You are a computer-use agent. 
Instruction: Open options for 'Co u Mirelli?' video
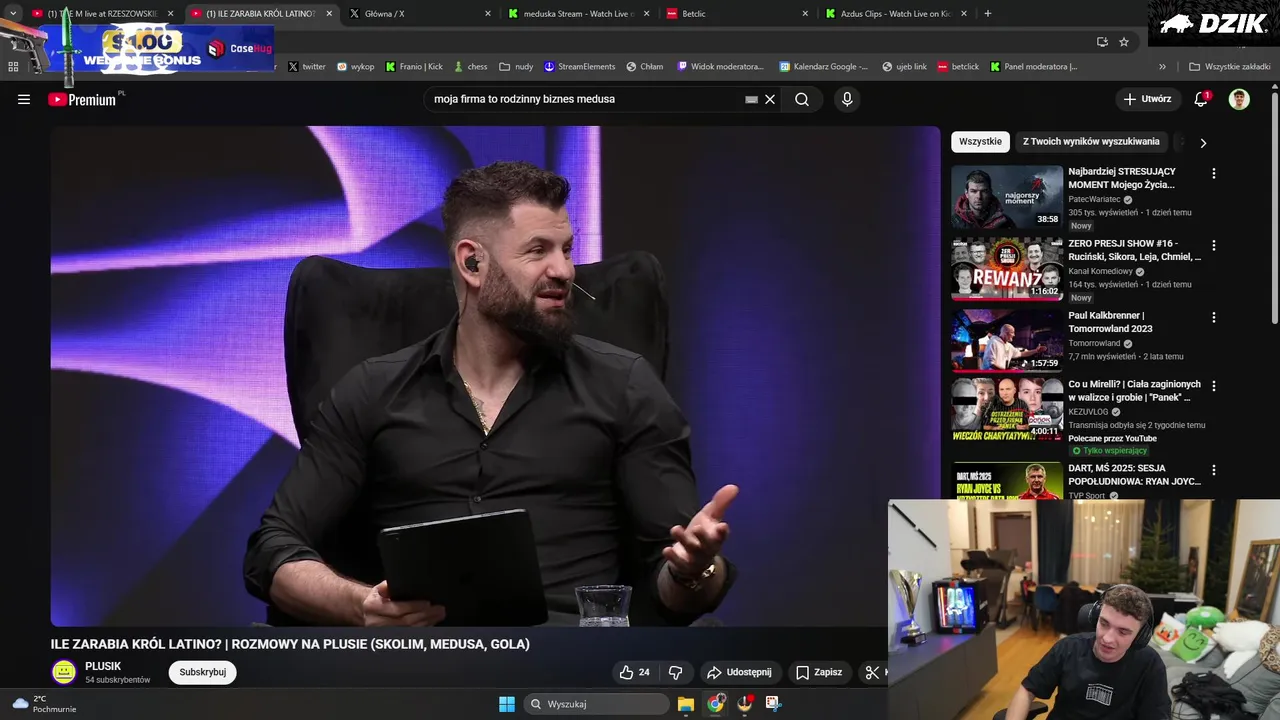[1214, 386]
